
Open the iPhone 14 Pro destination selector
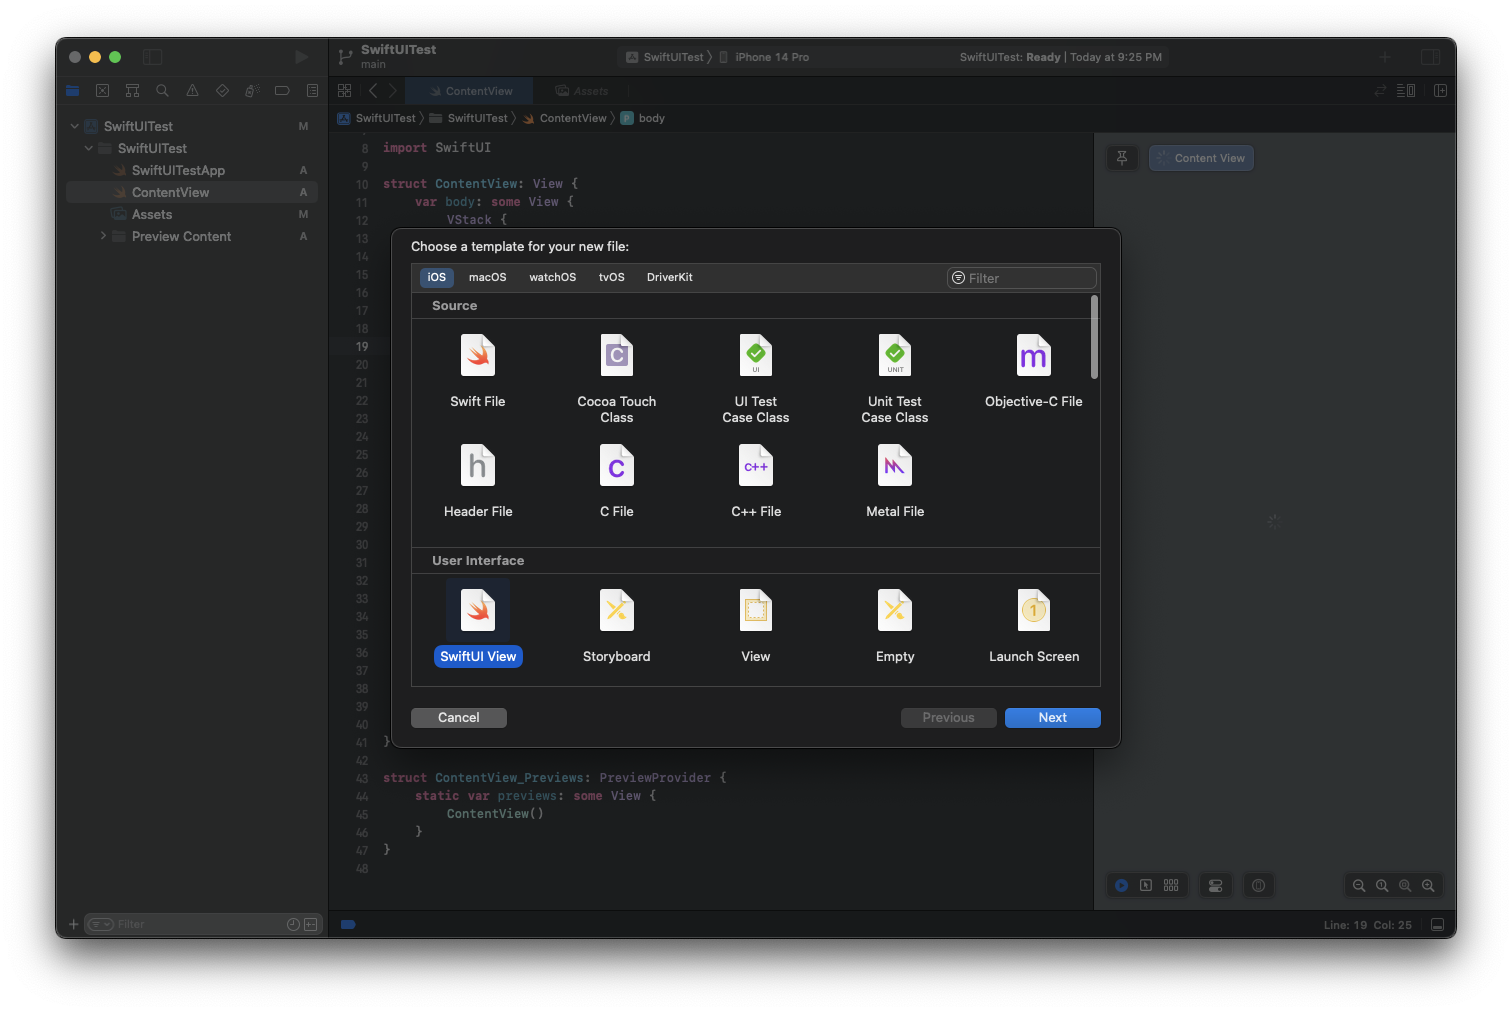[x=765, y=57]
